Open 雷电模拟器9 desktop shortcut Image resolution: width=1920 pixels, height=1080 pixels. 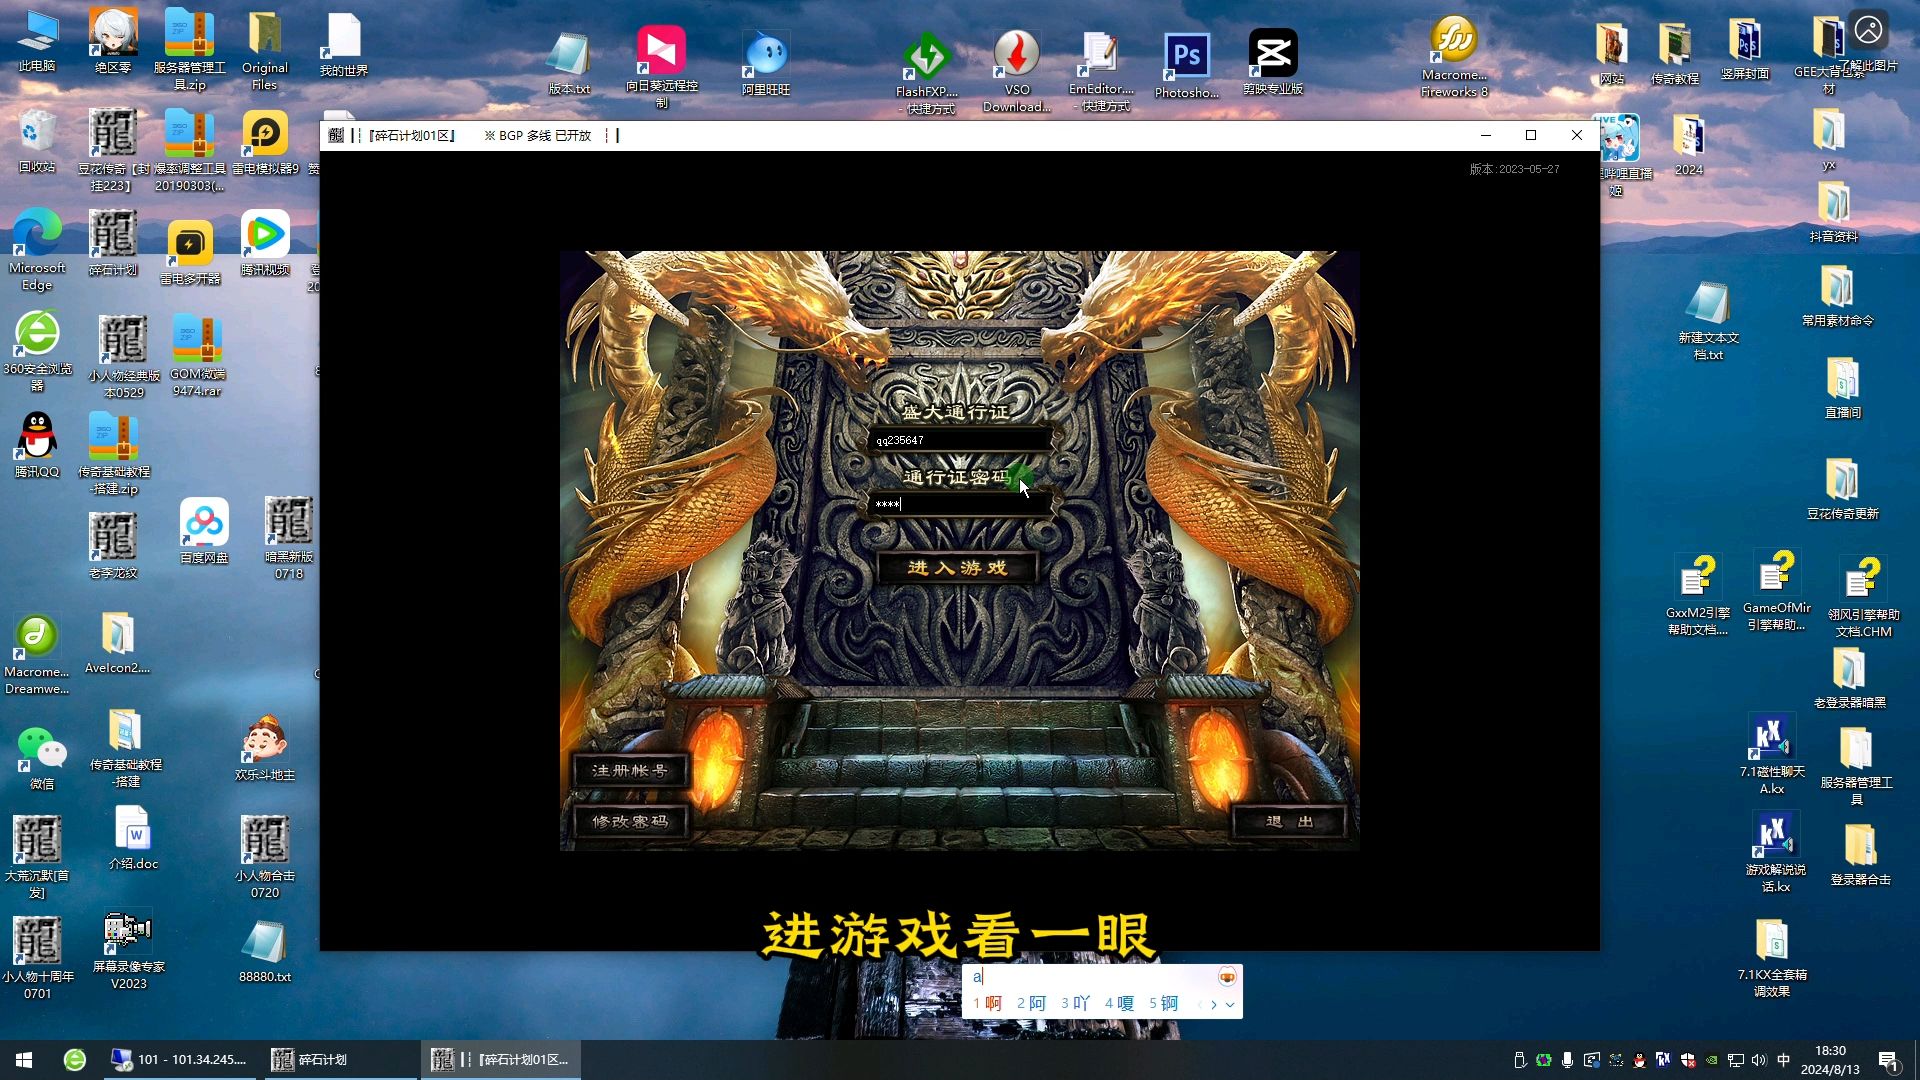[x=265, y=142]
